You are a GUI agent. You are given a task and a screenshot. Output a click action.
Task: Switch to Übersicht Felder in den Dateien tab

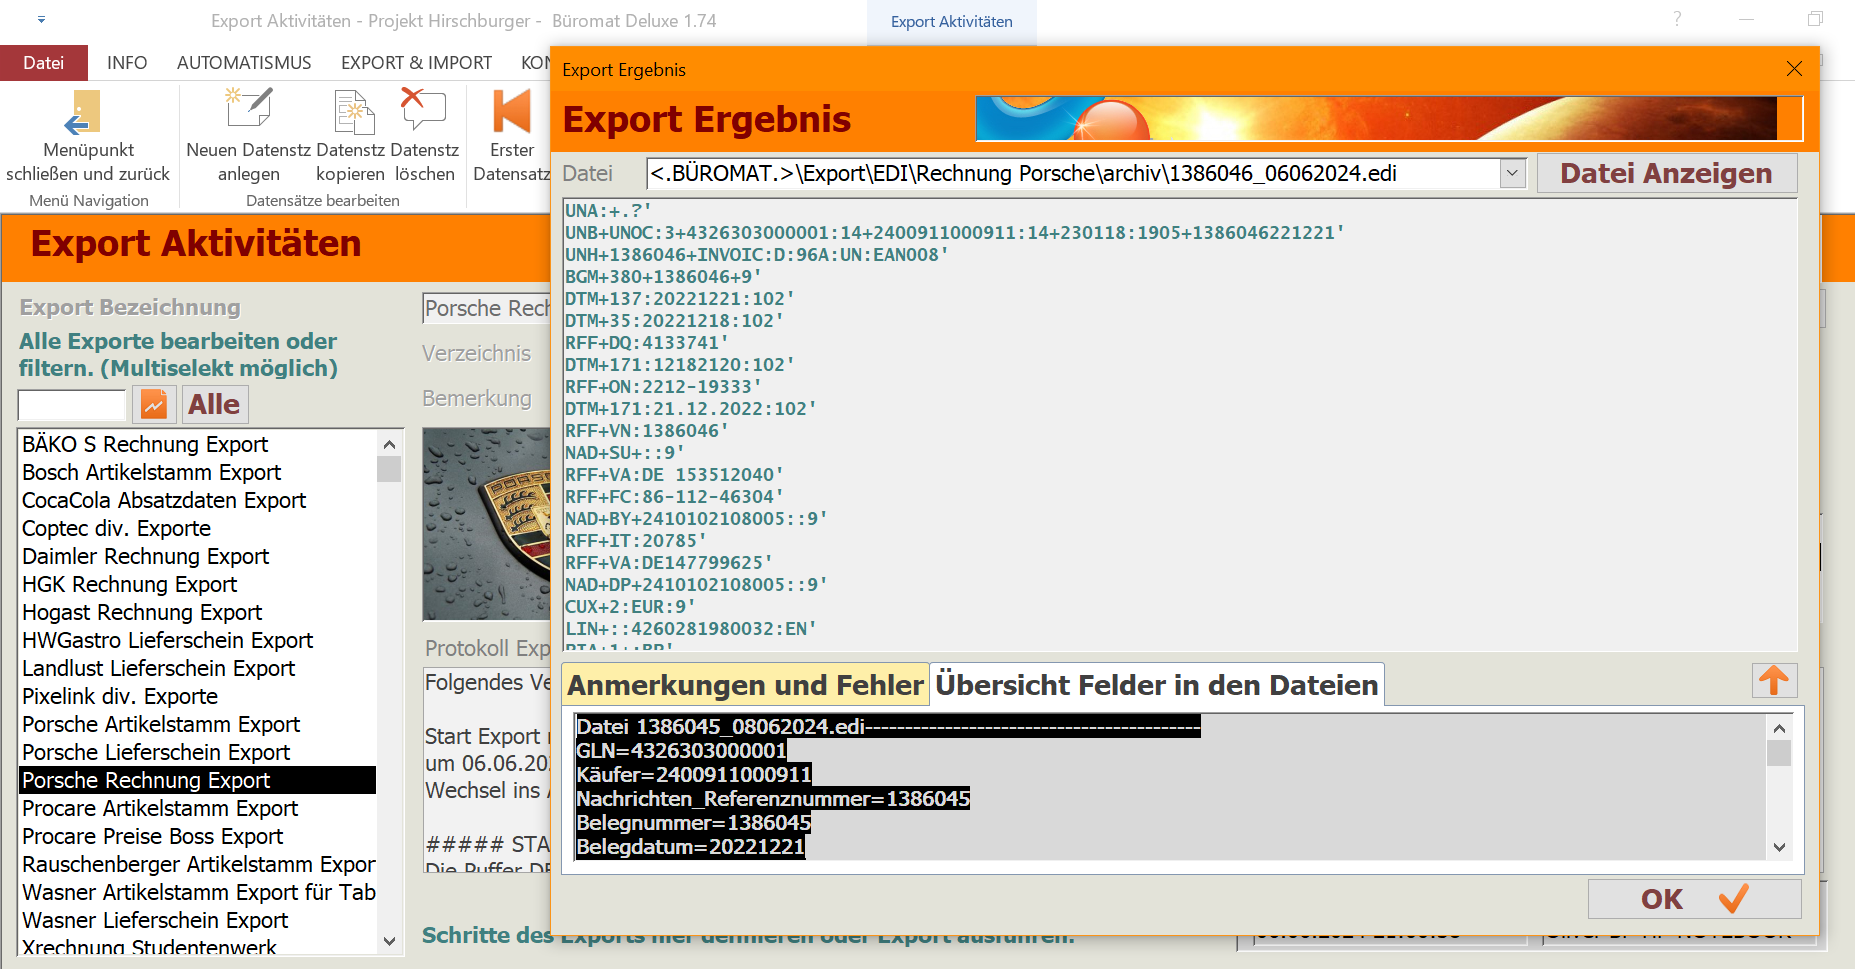tap(1156, 685)
